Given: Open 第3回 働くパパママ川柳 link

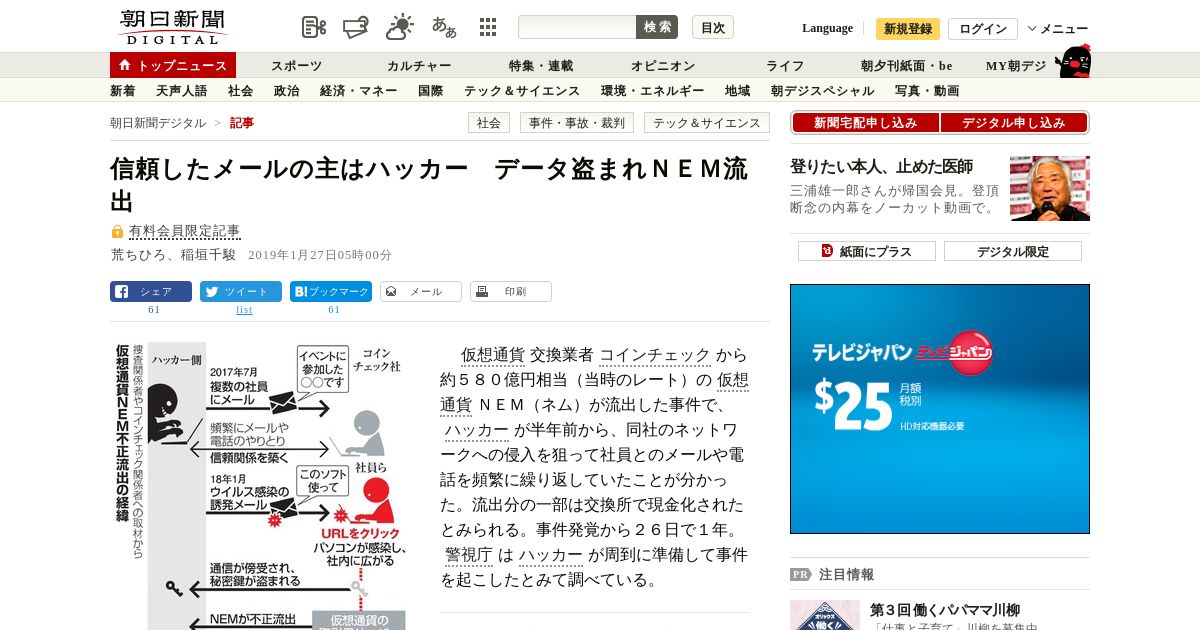Looking at the screenshot, I should 945,609.
